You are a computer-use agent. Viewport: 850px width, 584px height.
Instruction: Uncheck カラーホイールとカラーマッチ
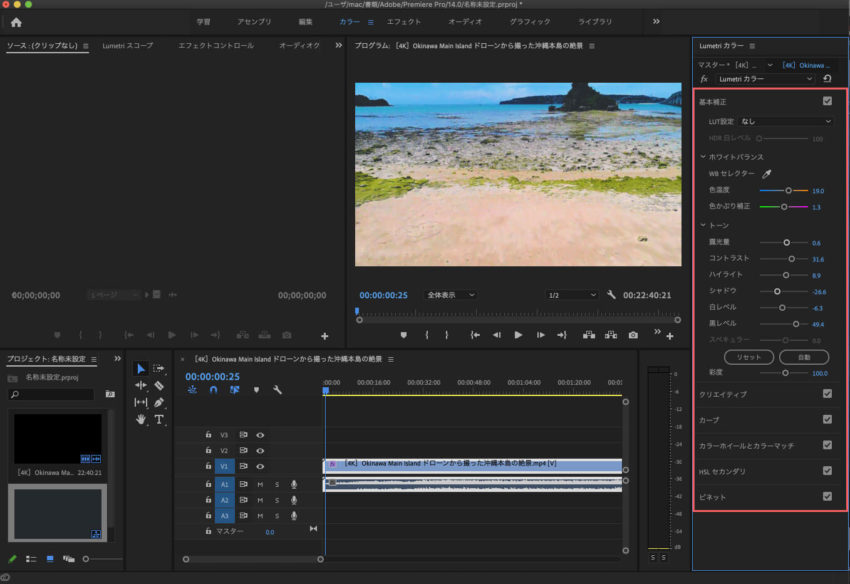[x=827, y=445]
